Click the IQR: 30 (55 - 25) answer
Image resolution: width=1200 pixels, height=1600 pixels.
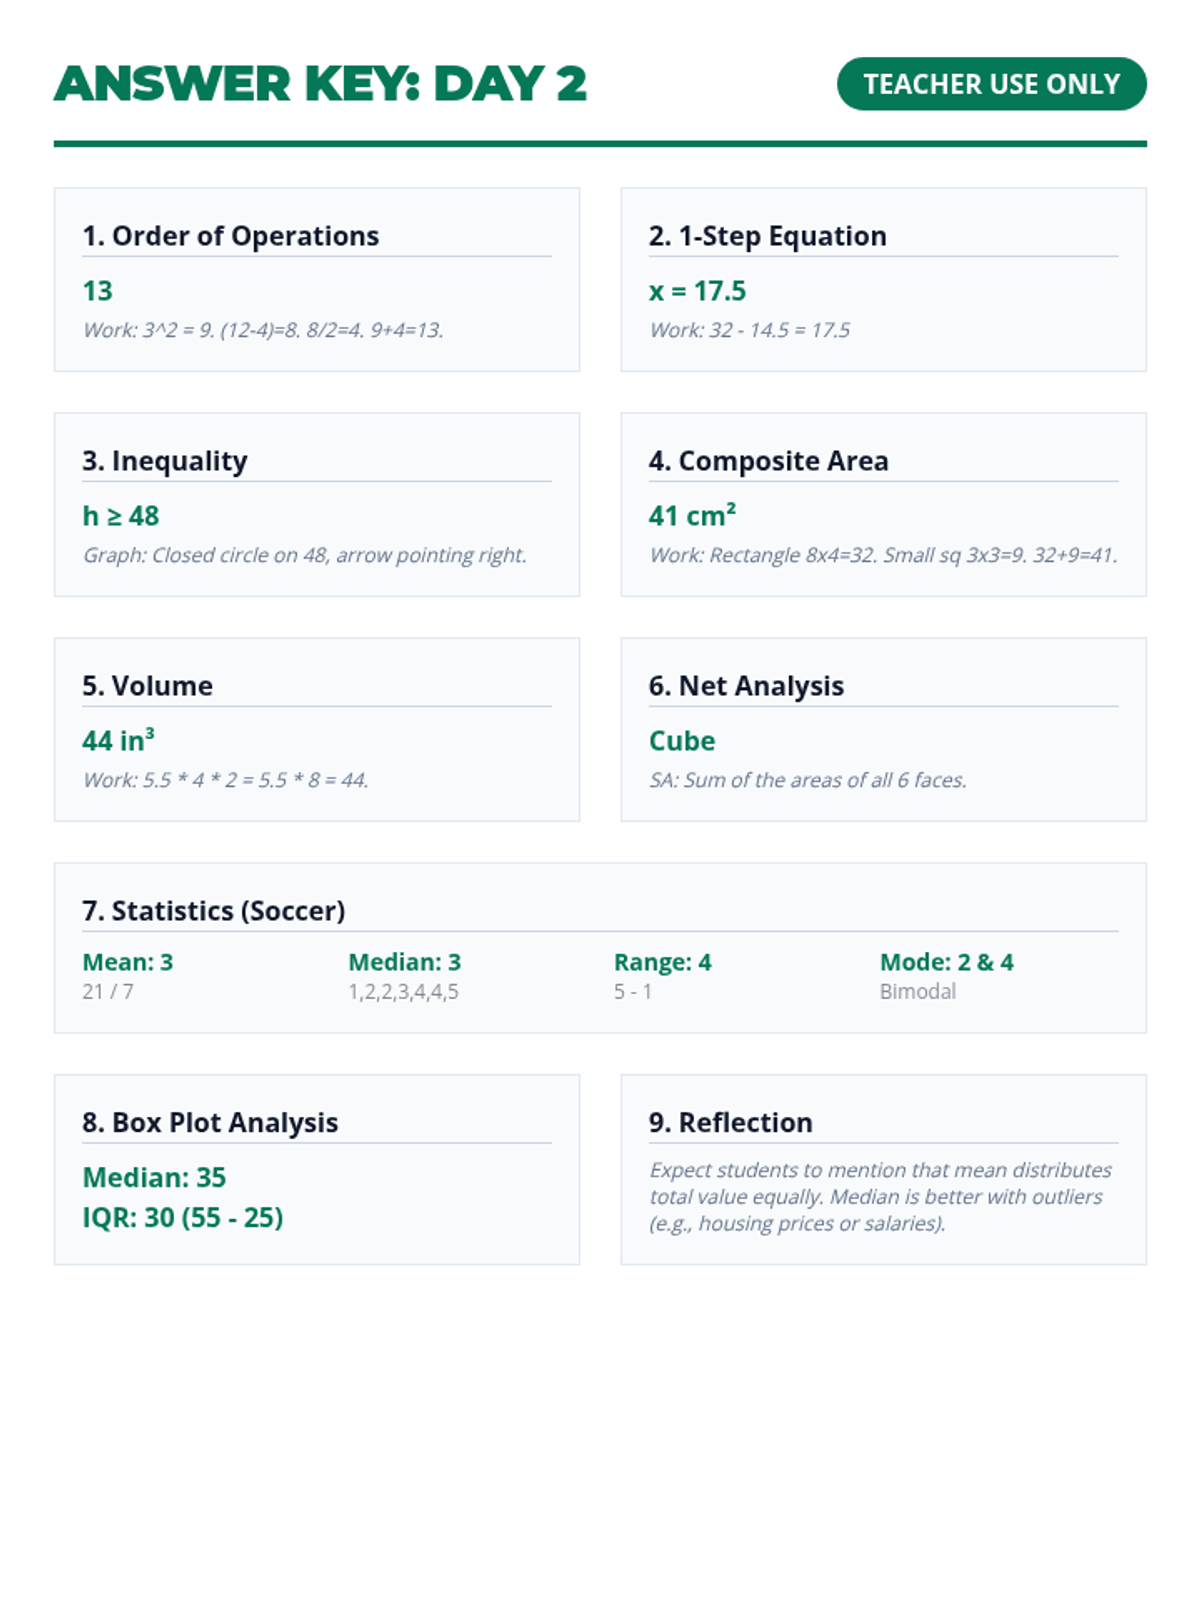(182, 1218)
